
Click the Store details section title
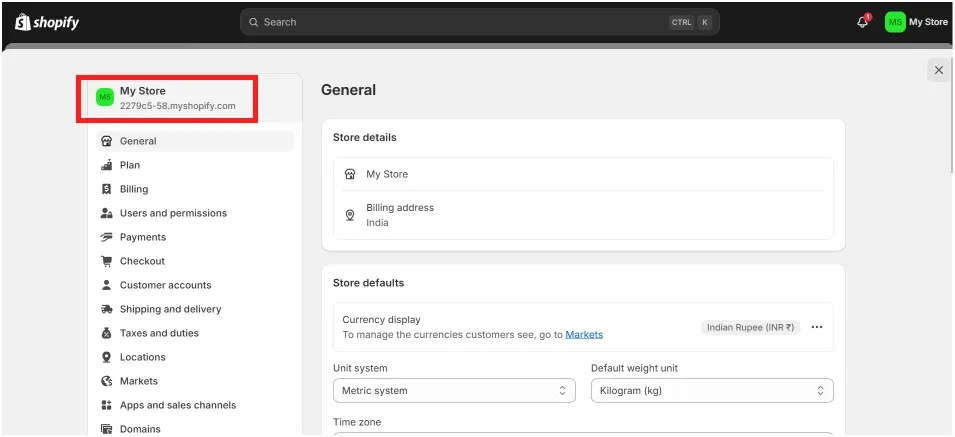(365, 138)
